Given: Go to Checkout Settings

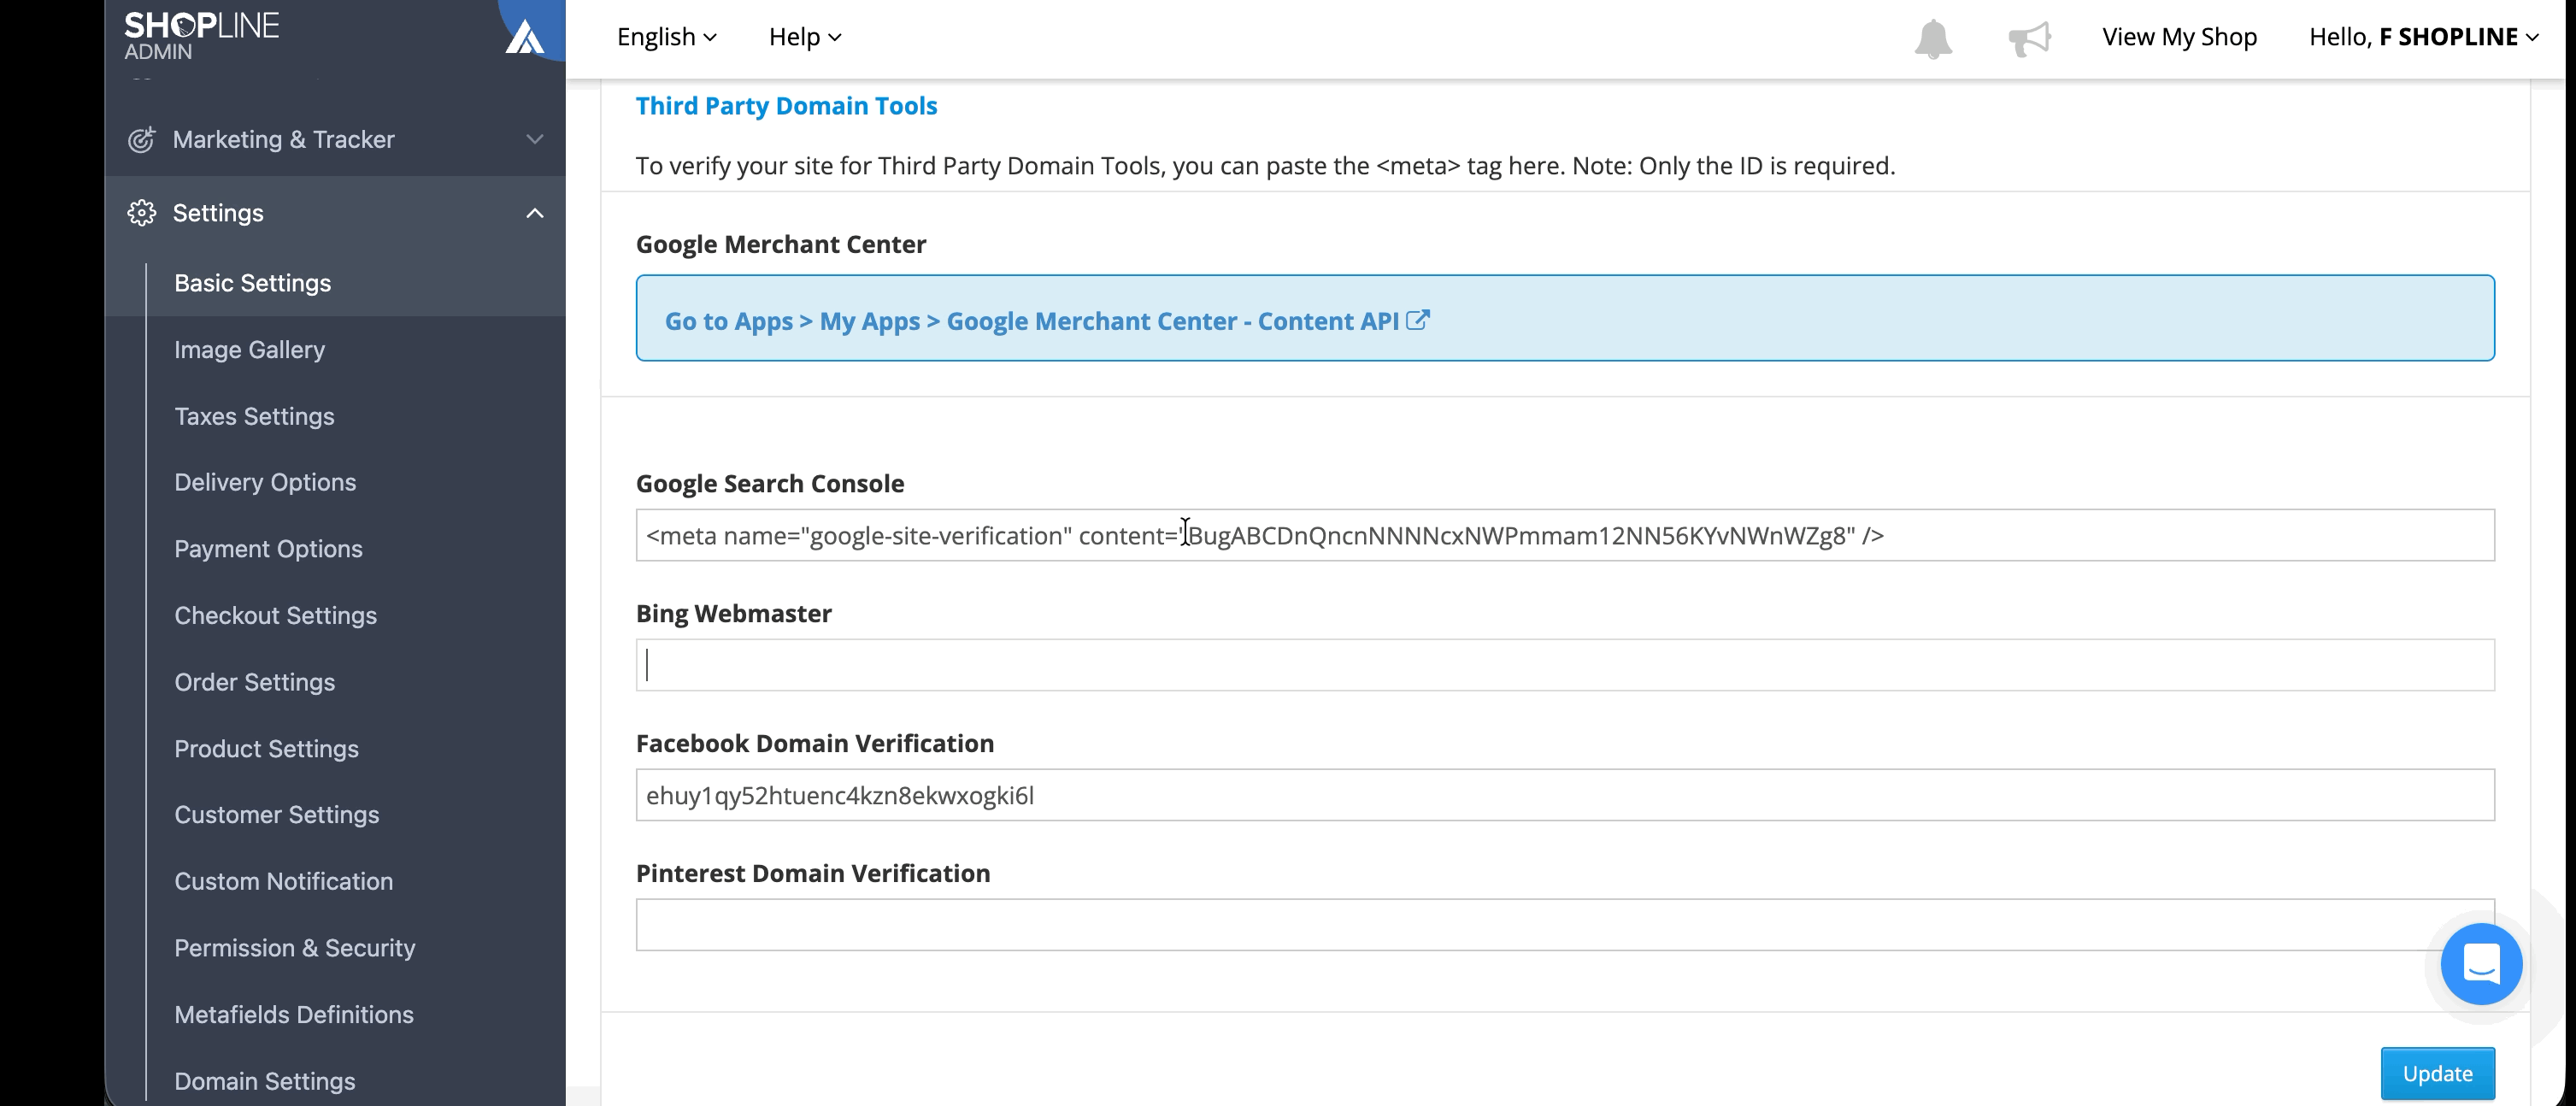Looking at the screenshot, I should 275,615.
